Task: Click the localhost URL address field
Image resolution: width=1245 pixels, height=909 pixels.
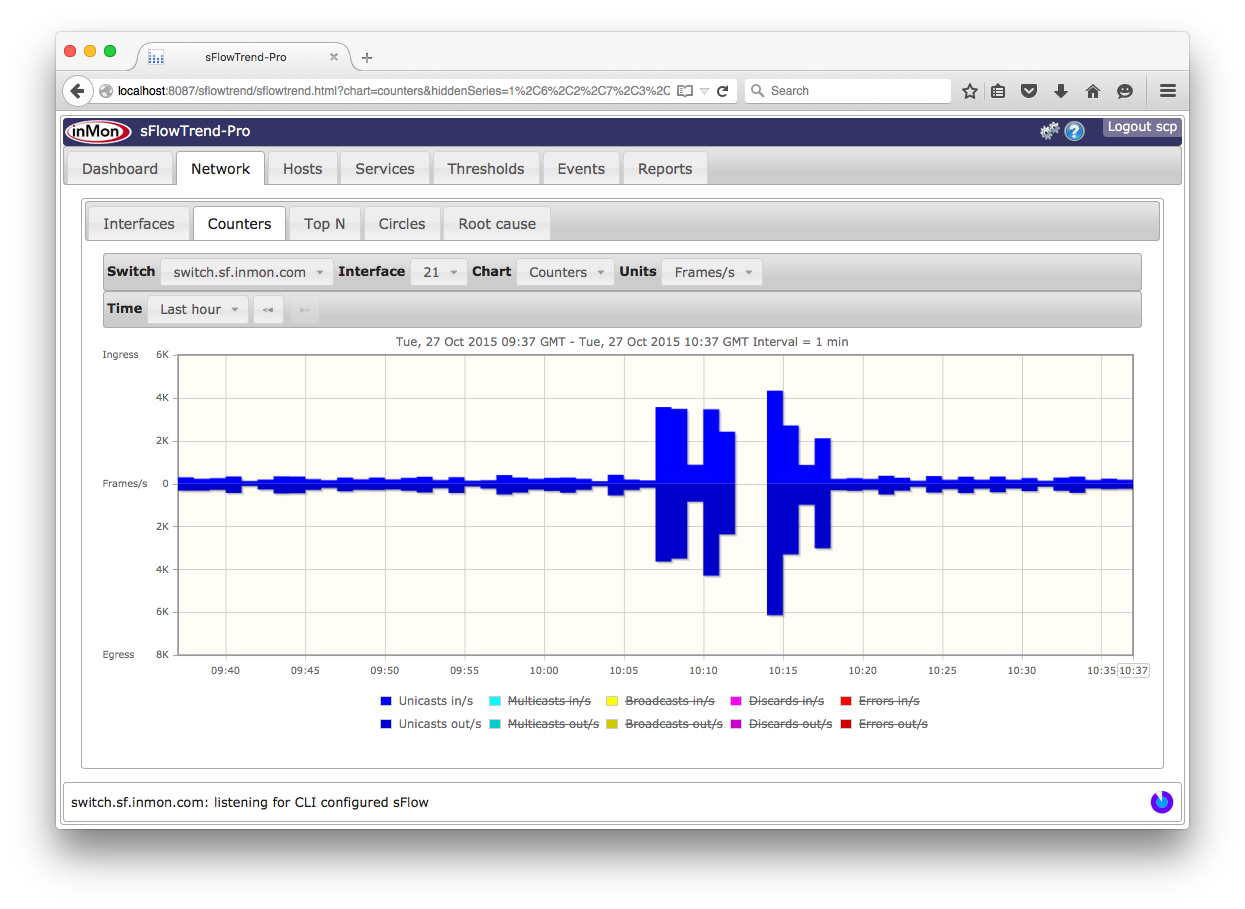Action: coord(394,91)
